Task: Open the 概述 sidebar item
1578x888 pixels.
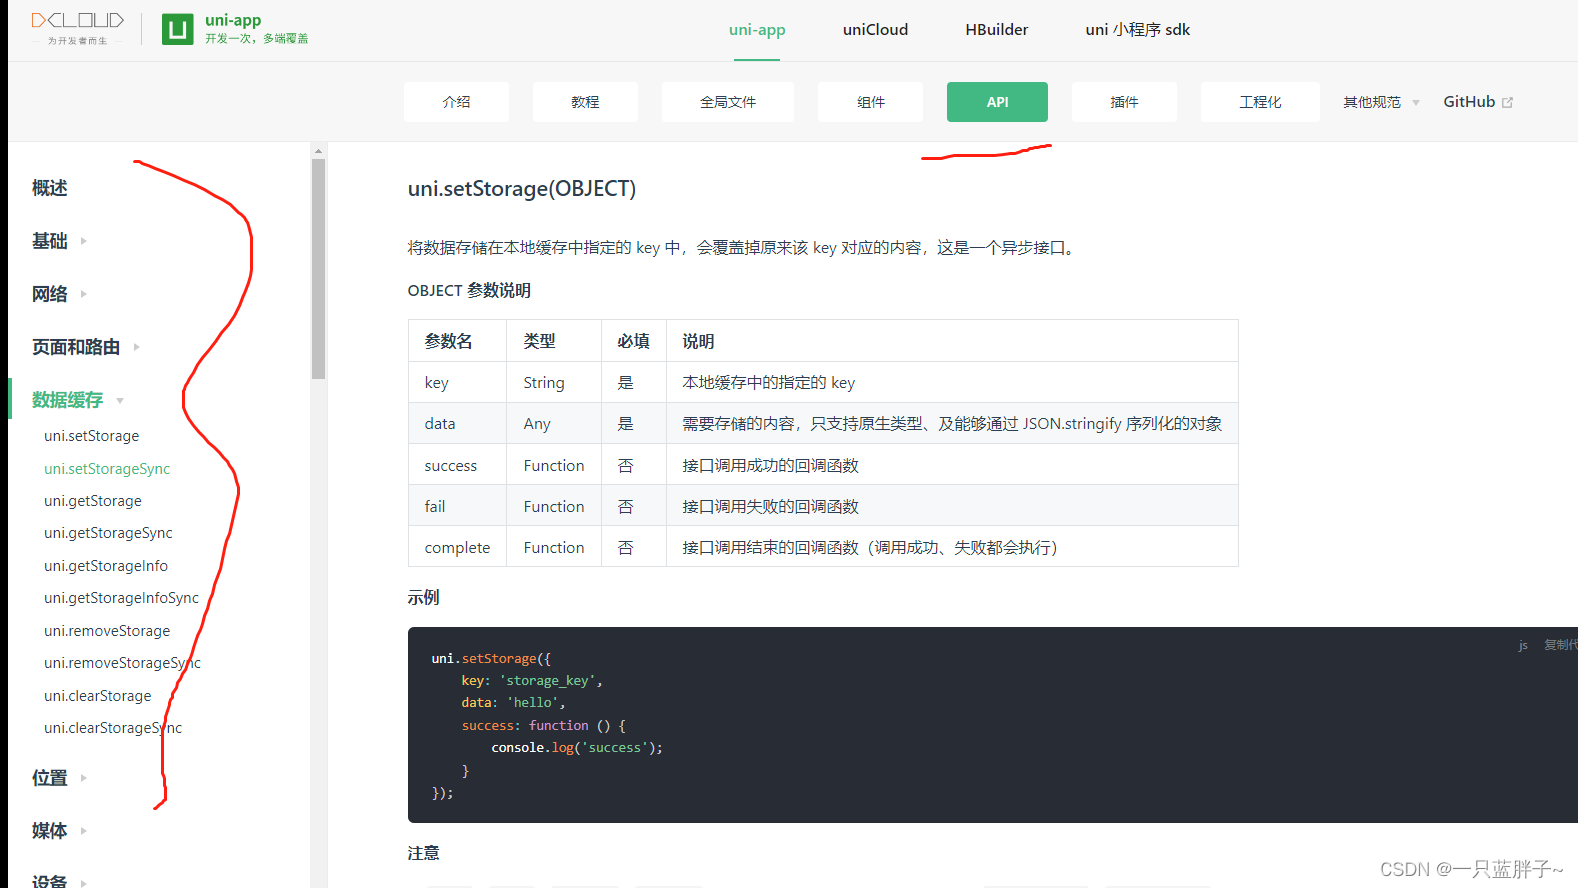Action: pyautogui.click(x=50, y=188)
